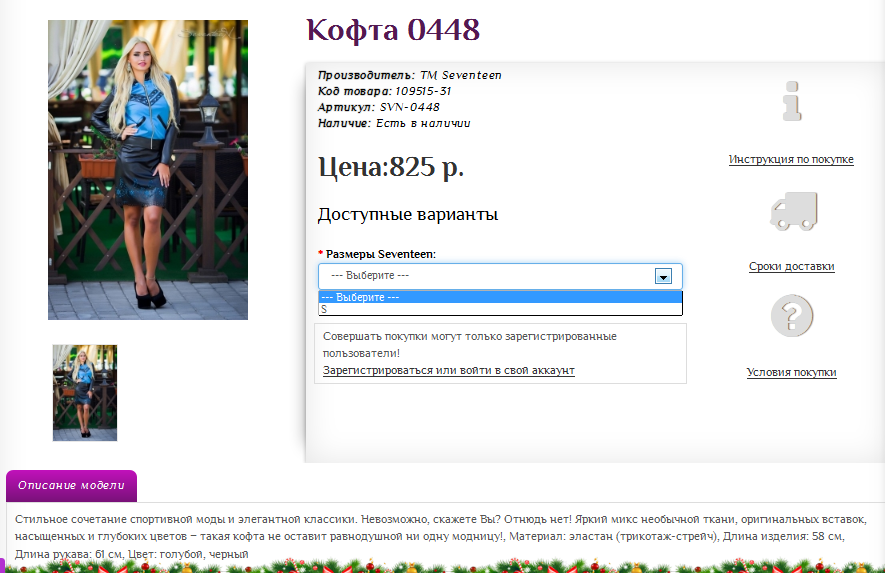Screen dimensions: 885x573
Task: Open the large product photo
Action: 148,170
